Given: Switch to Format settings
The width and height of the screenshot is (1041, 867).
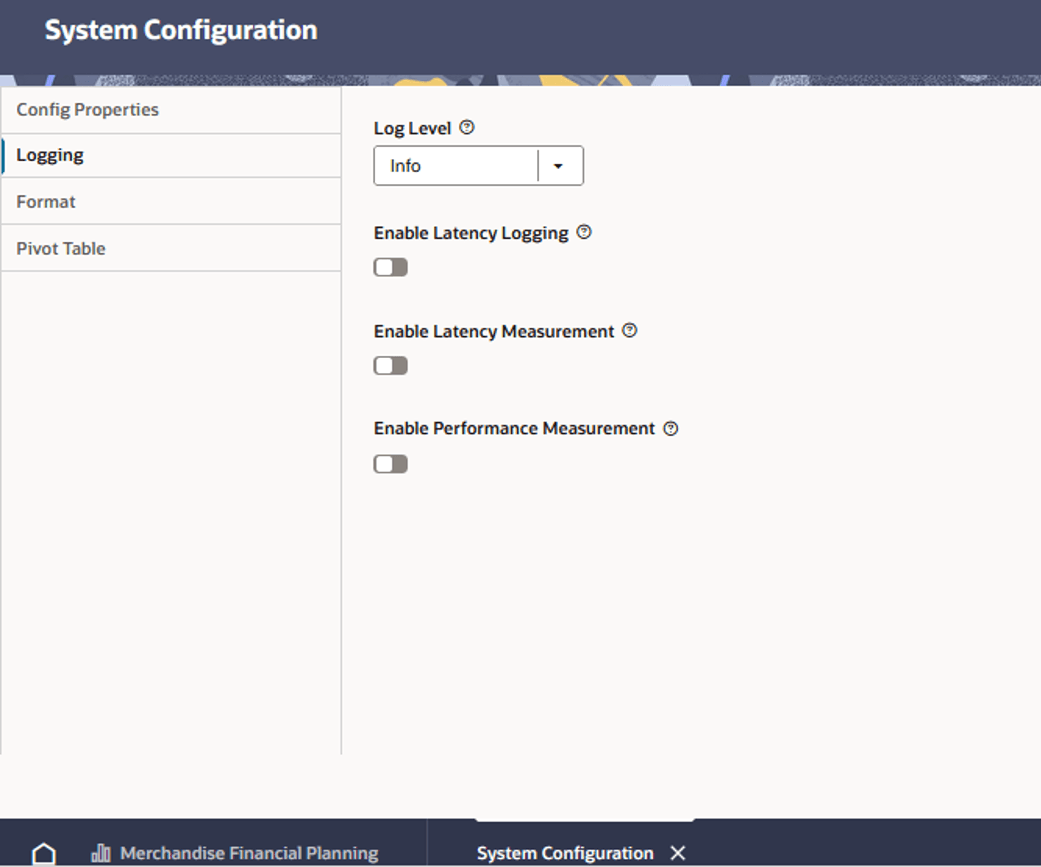Looking at the screenshot, I should [x=171, y=201].
